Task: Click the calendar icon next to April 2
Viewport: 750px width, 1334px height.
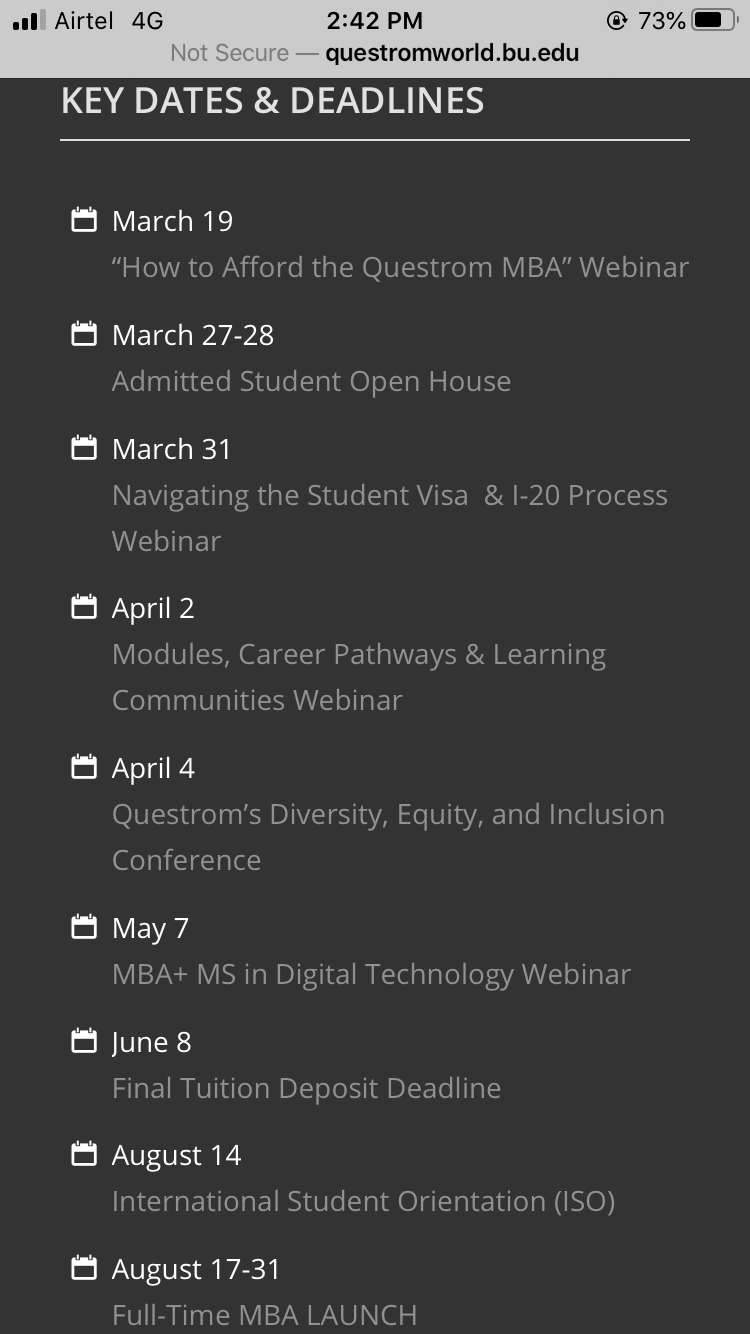Action: 84,607
